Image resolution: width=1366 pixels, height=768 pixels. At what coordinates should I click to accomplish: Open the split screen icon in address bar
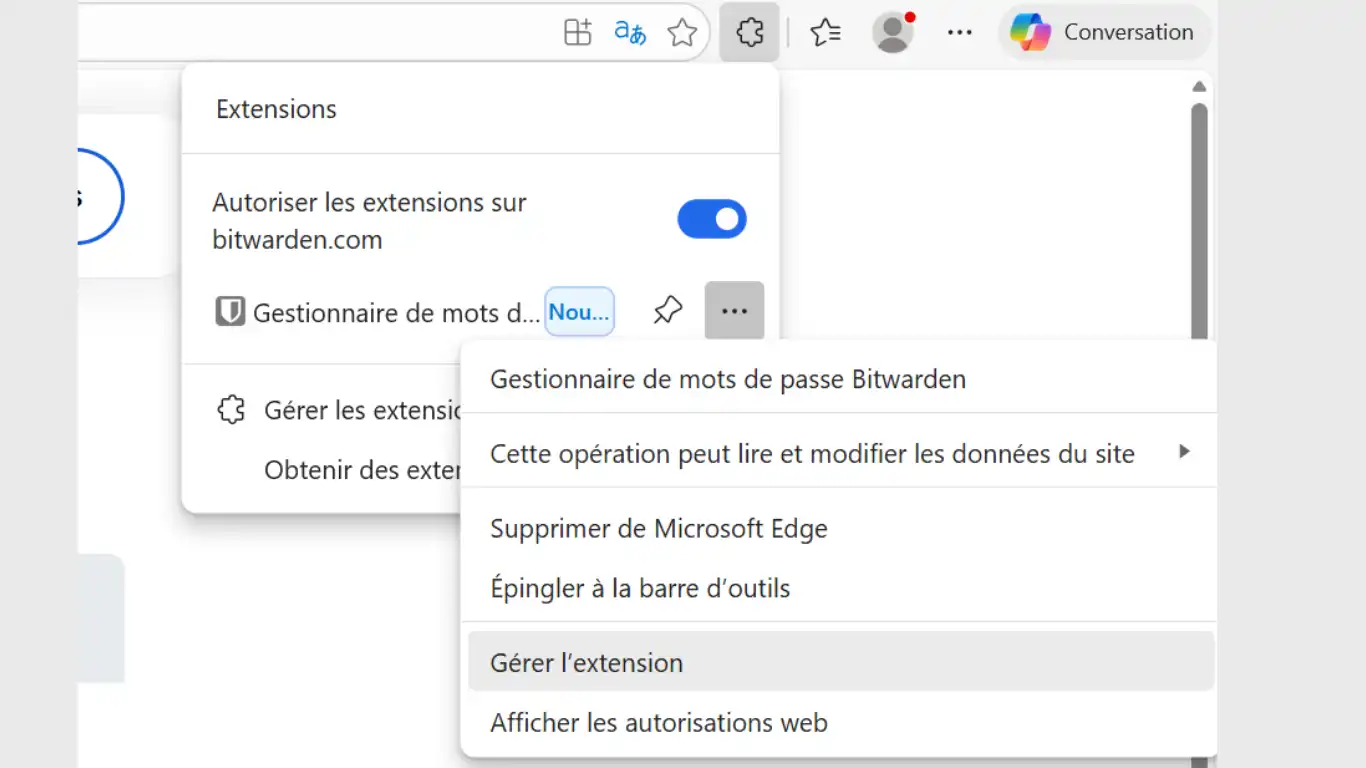coord(578,33)
